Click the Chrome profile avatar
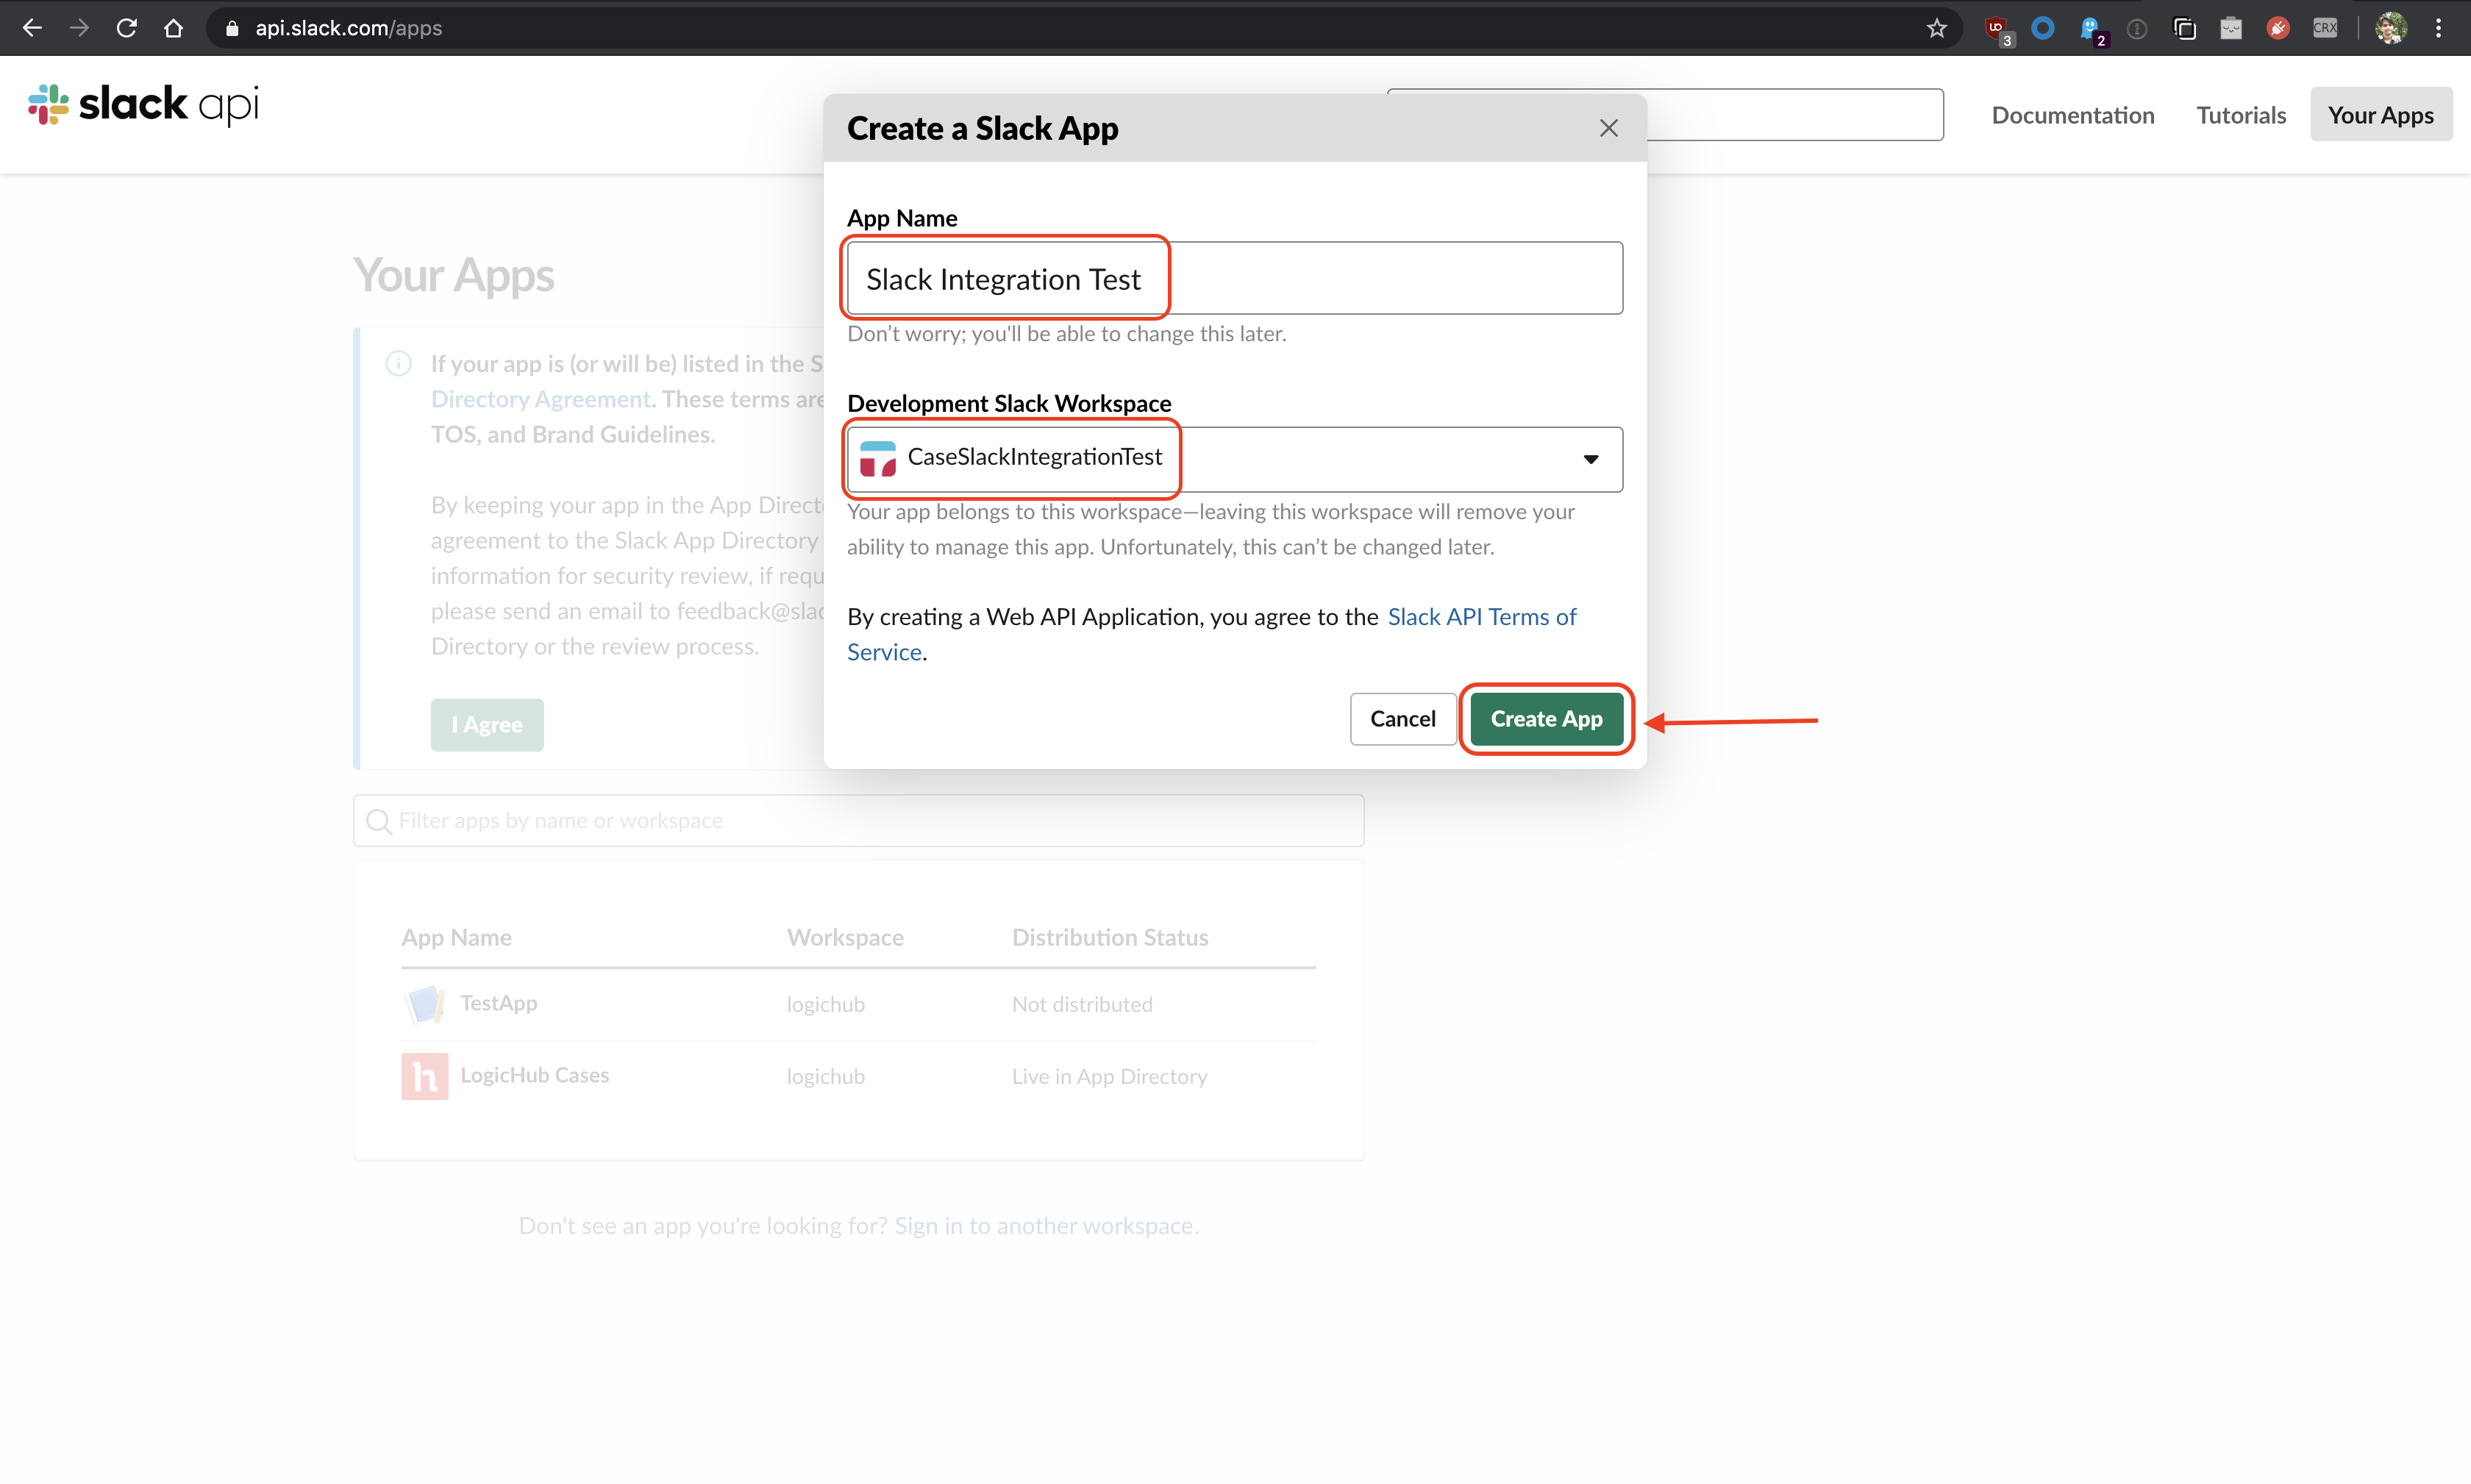This screenshot has height=1484, width=2471. [x=2391, y=28]
